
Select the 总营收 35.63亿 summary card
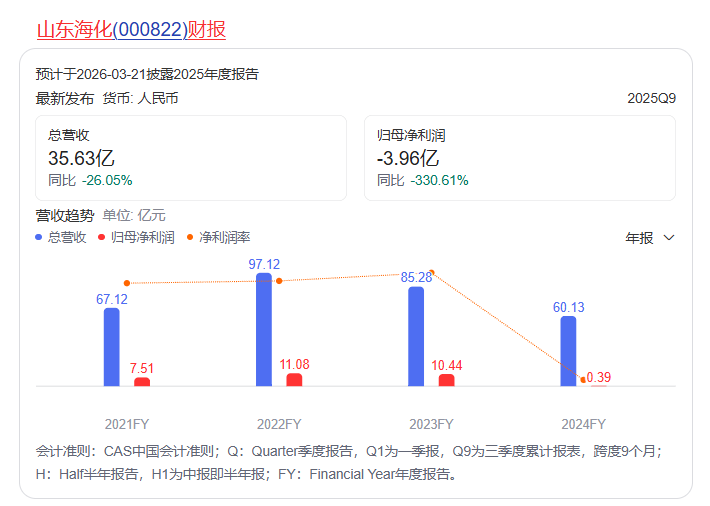[x=190, y=158]
